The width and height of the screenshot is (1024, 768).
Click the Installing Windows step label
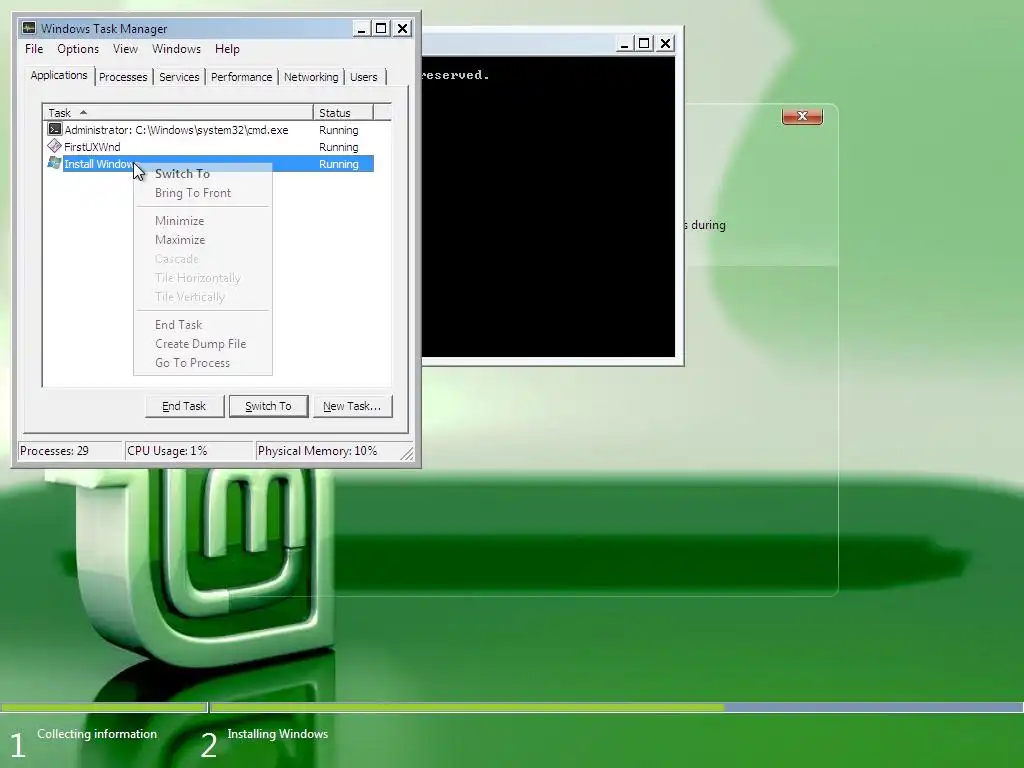point(278,734)
